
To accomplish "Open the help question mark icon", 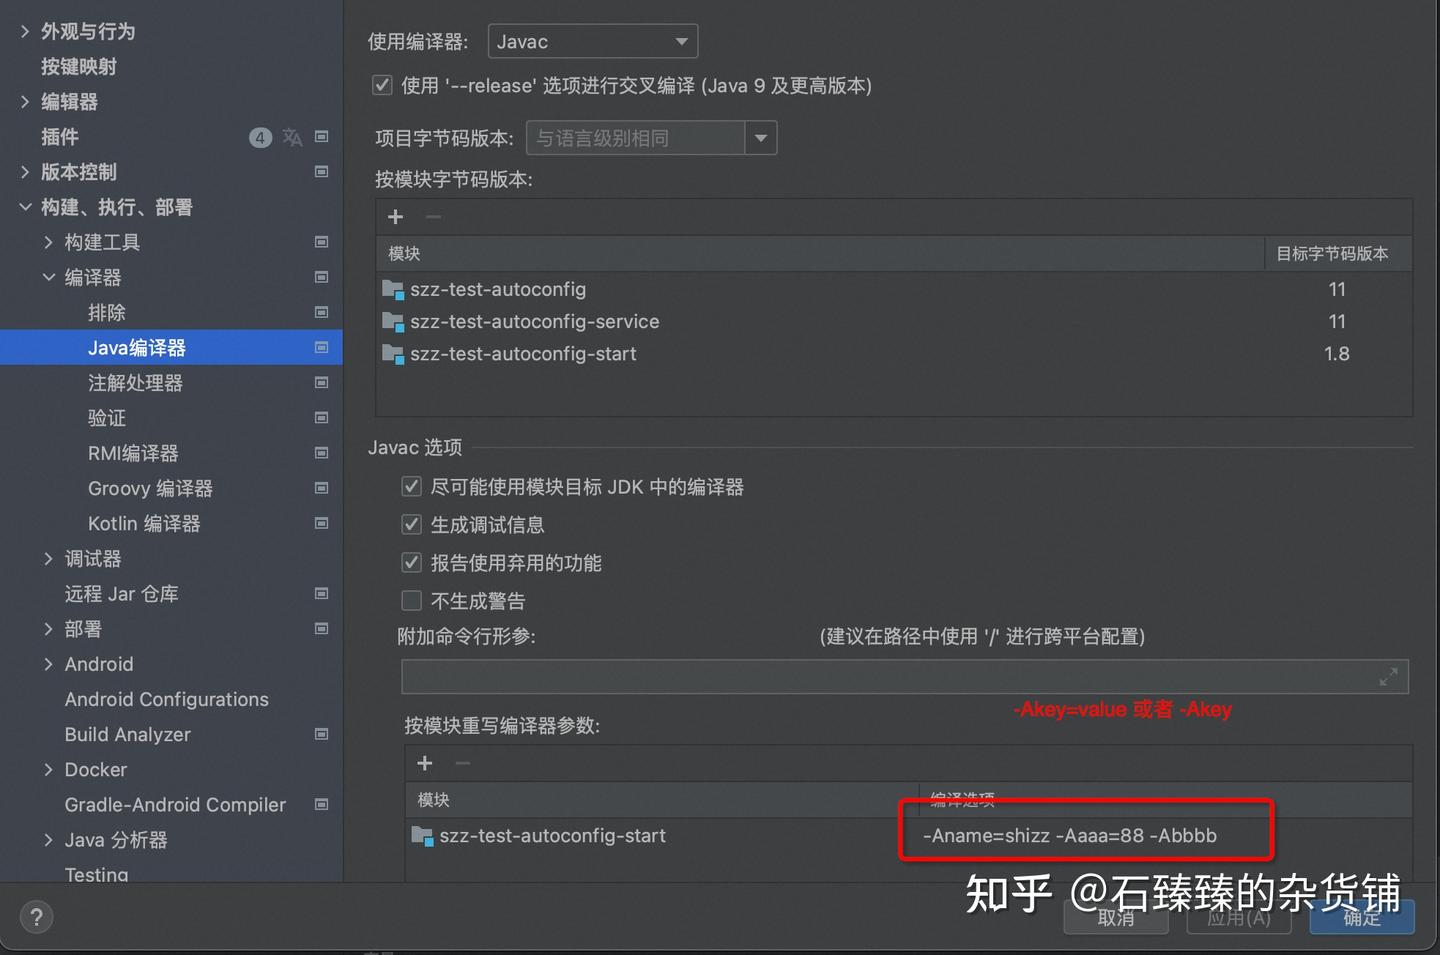I will pos(36,916).
